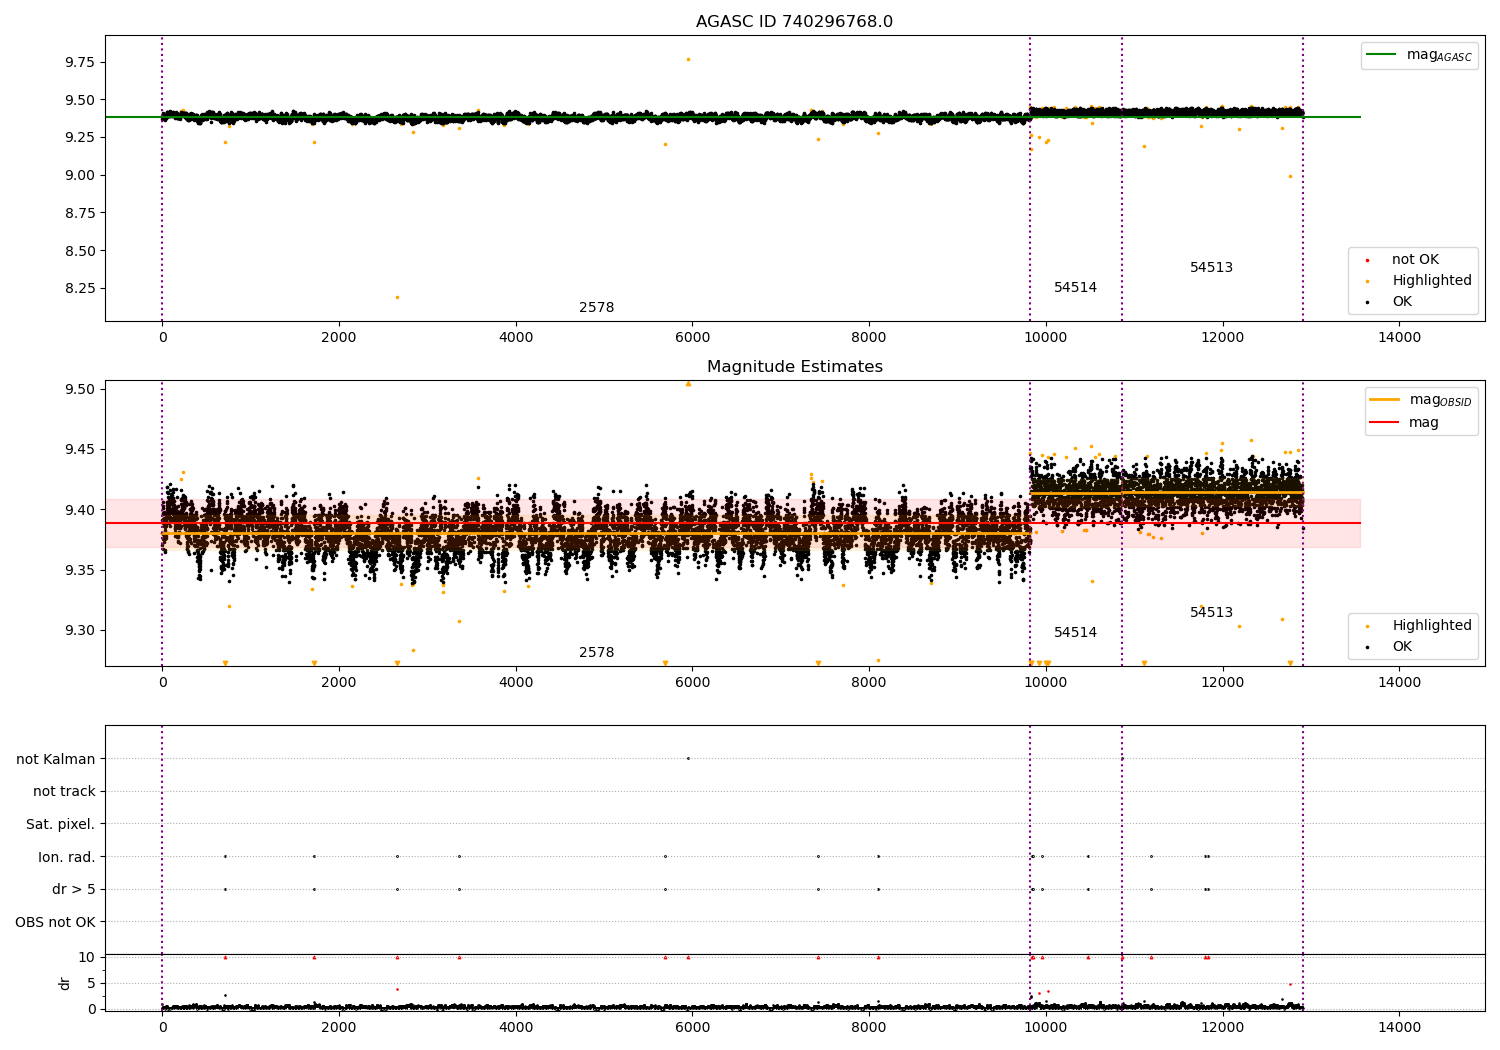
Task: Click the "not Kalman" row label
Action: [x=56, y=759]
